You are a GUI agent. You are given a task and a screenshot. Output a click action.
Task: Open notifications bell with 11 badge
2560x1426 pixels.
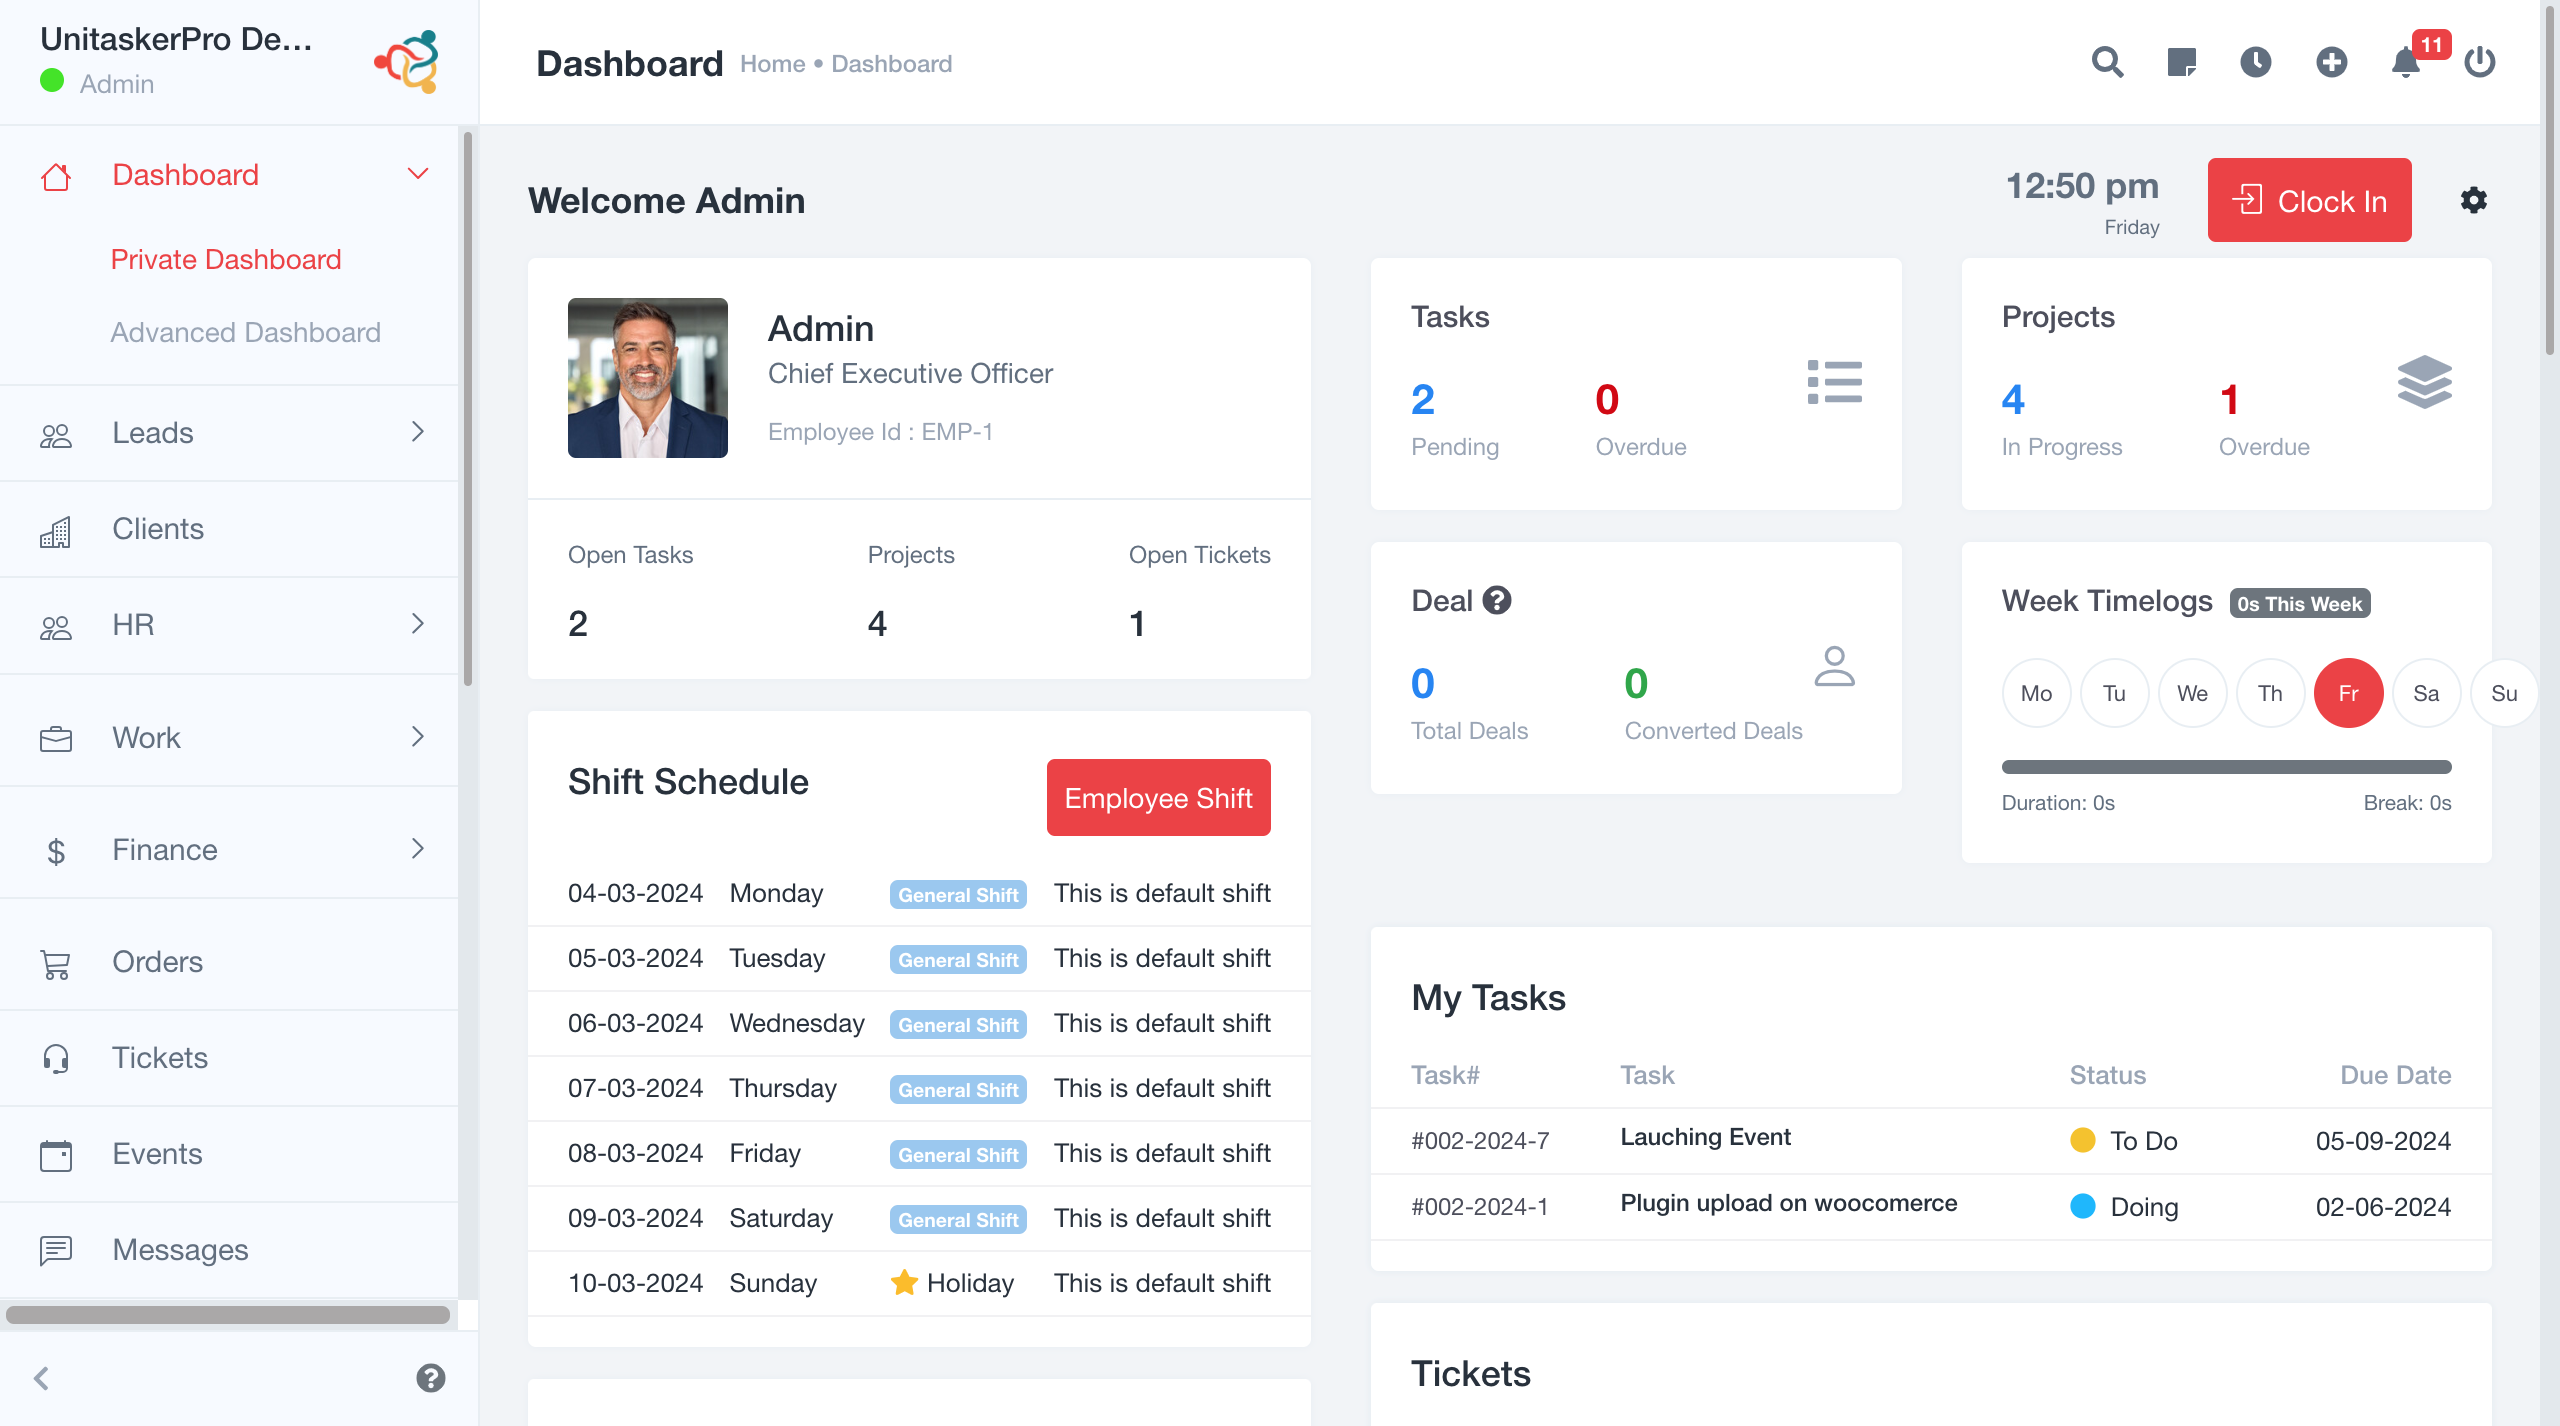tap(2406, 63)
